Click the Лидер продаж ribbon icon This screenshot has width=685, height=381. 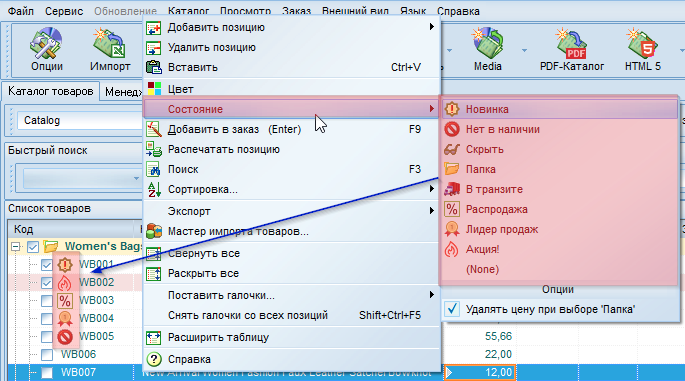(452, 229)
